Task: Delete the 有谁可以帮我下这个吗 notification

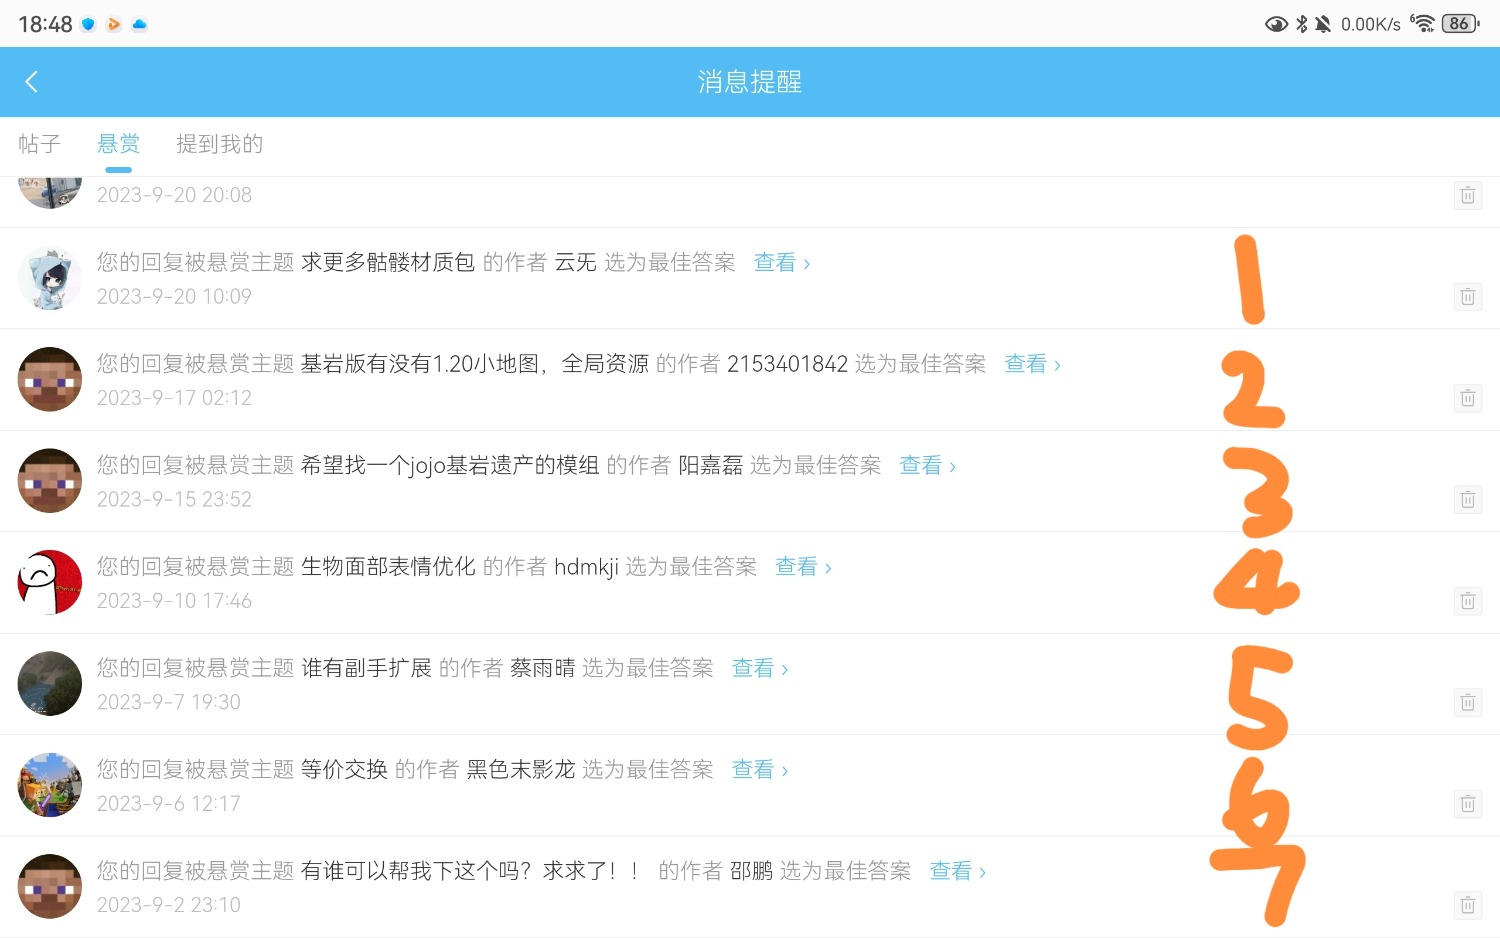Action: (1467, 905)
